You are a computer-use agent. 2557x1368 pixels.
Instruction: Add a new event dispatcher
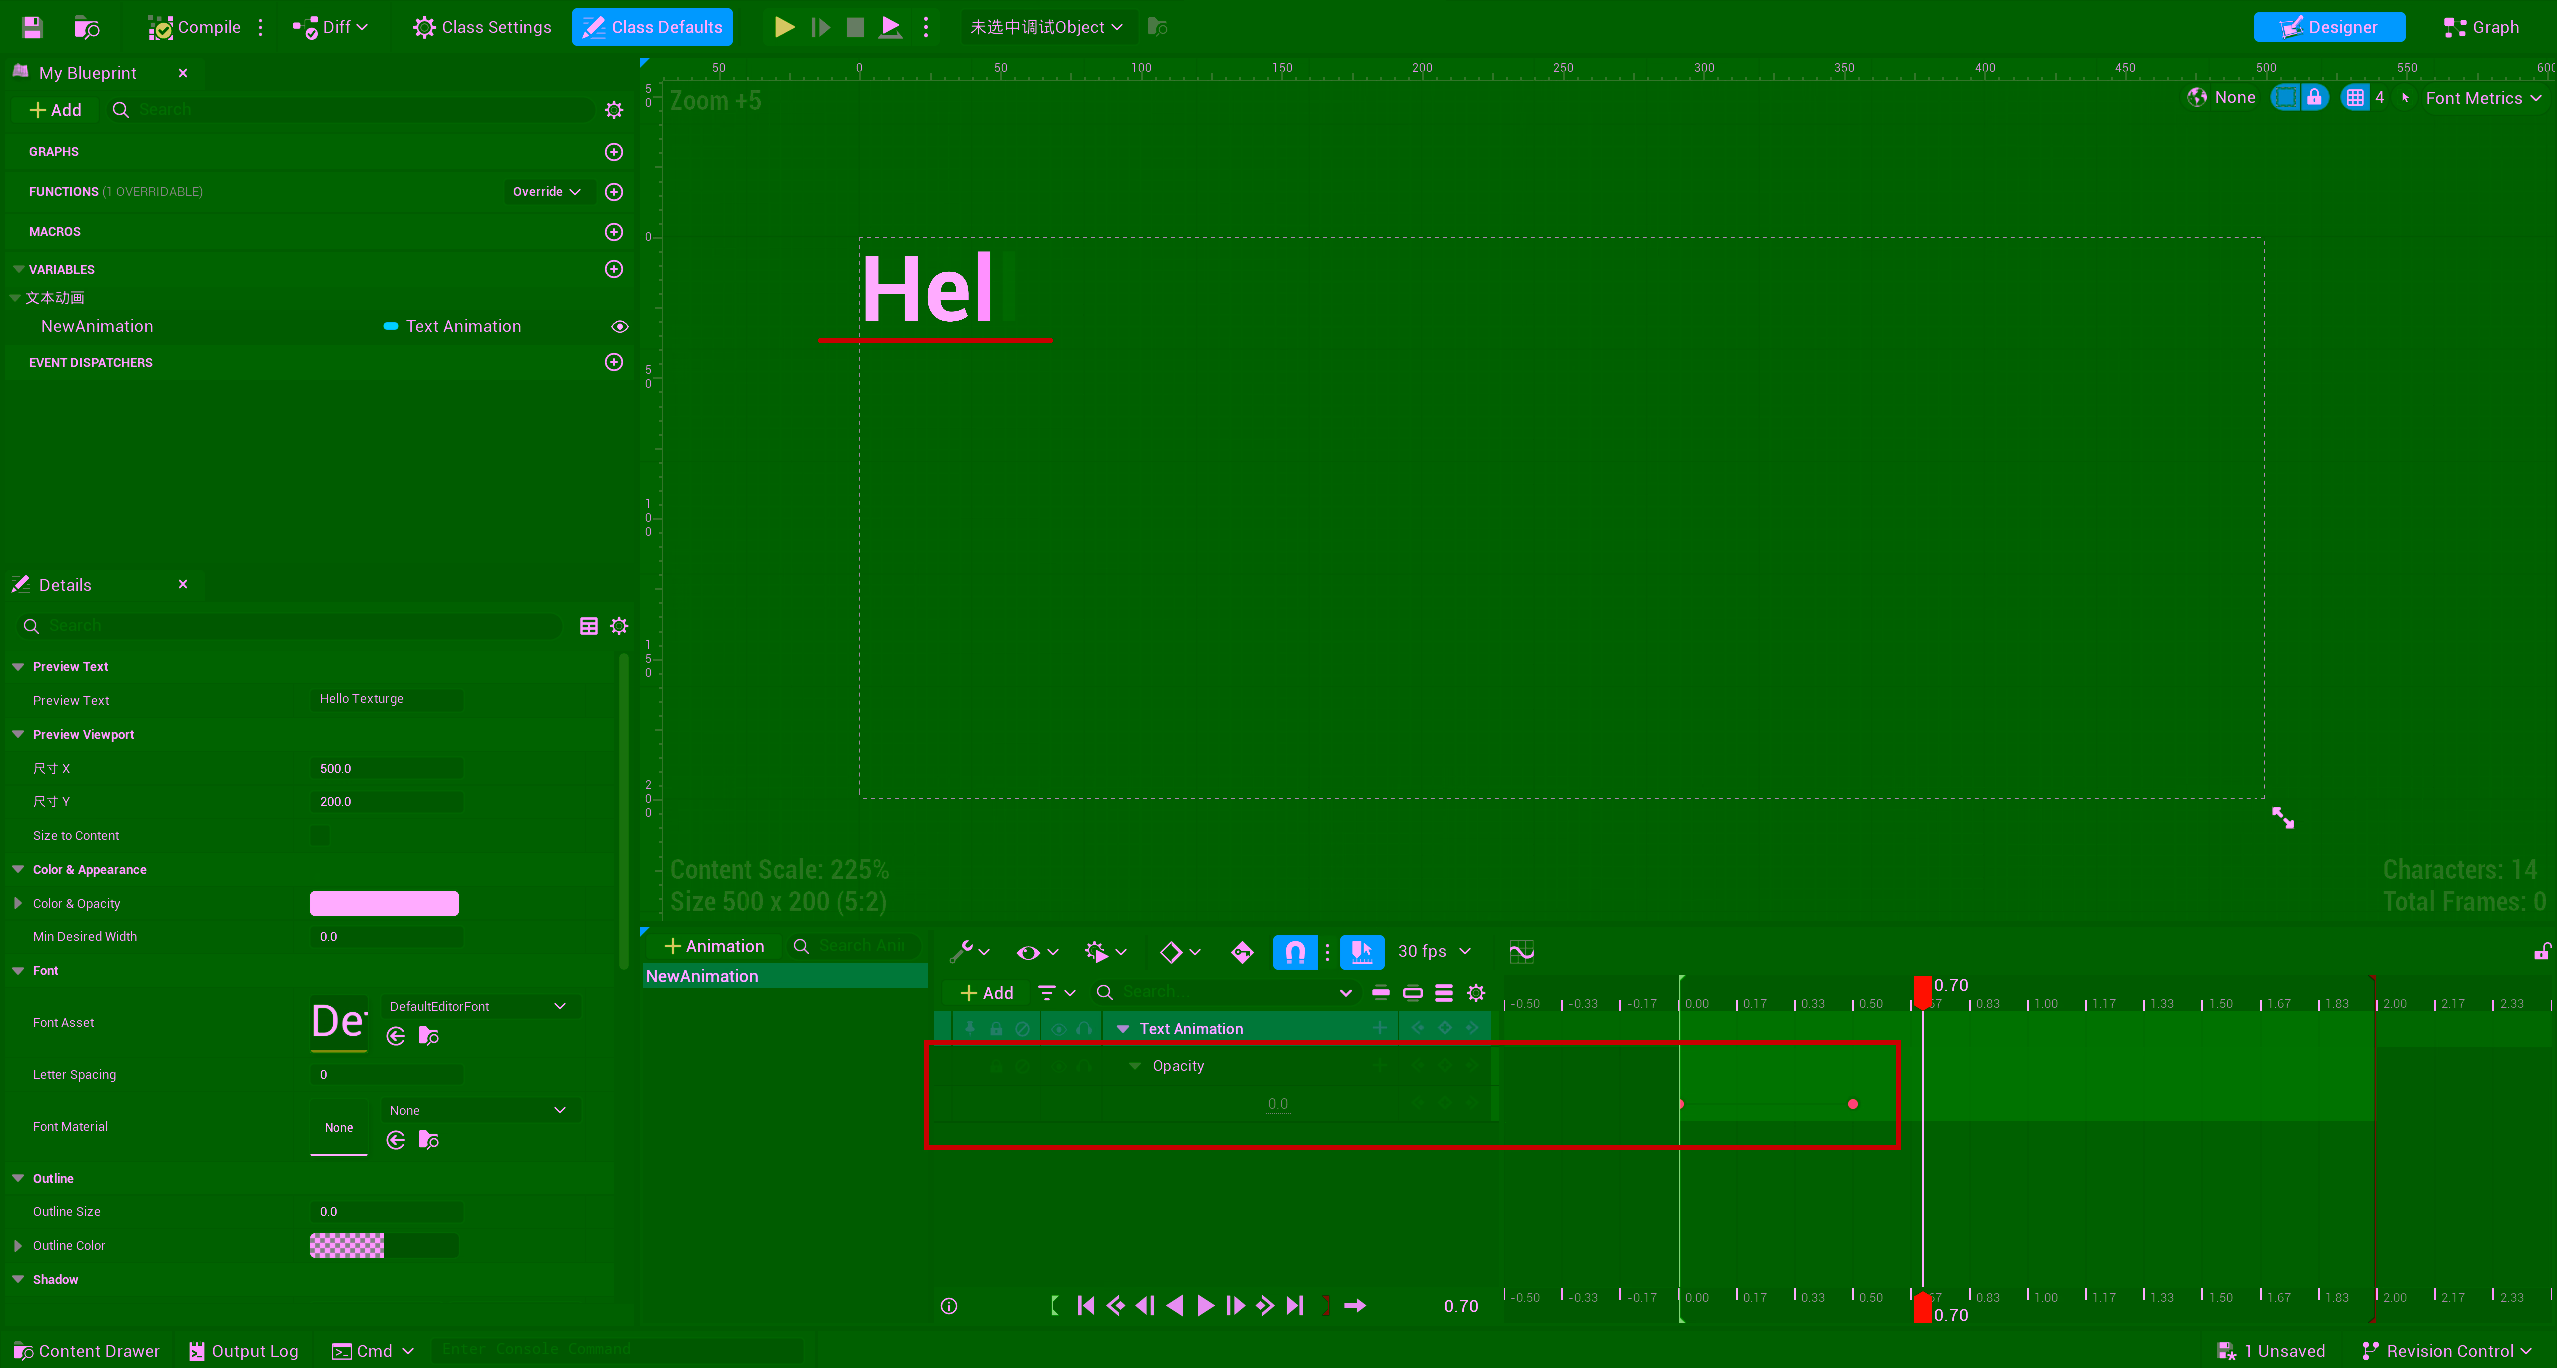(x=614, y=362)
